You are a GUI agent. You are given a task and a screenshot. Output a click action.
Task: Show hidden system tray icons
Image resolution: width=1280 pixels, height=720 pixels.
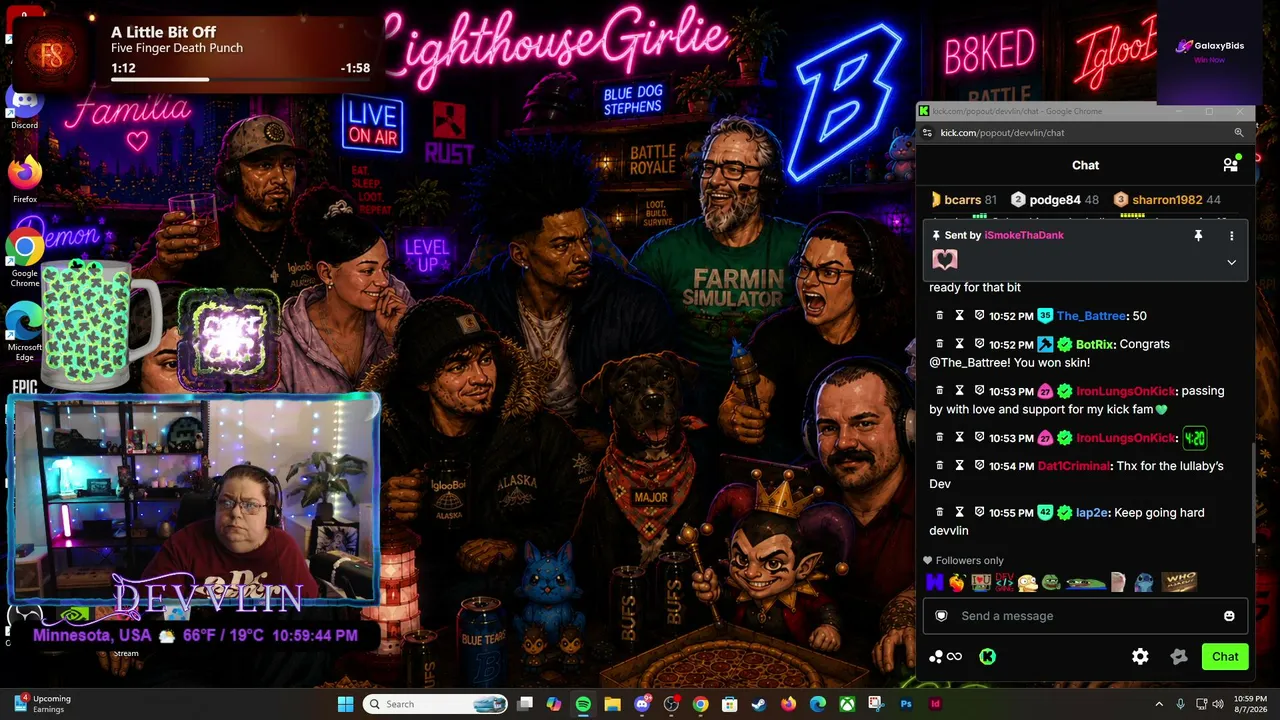(x=1159, y=704)
